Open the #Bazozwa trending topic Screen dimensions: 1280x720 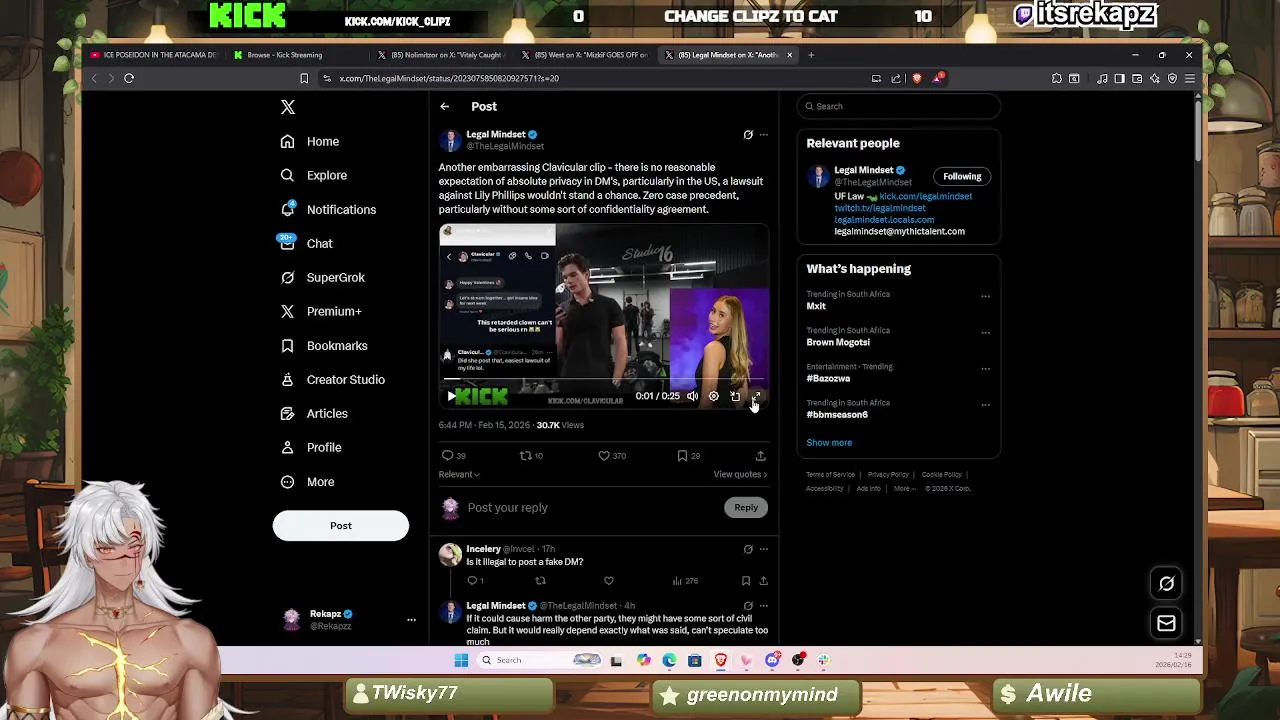tap(828, 379)
